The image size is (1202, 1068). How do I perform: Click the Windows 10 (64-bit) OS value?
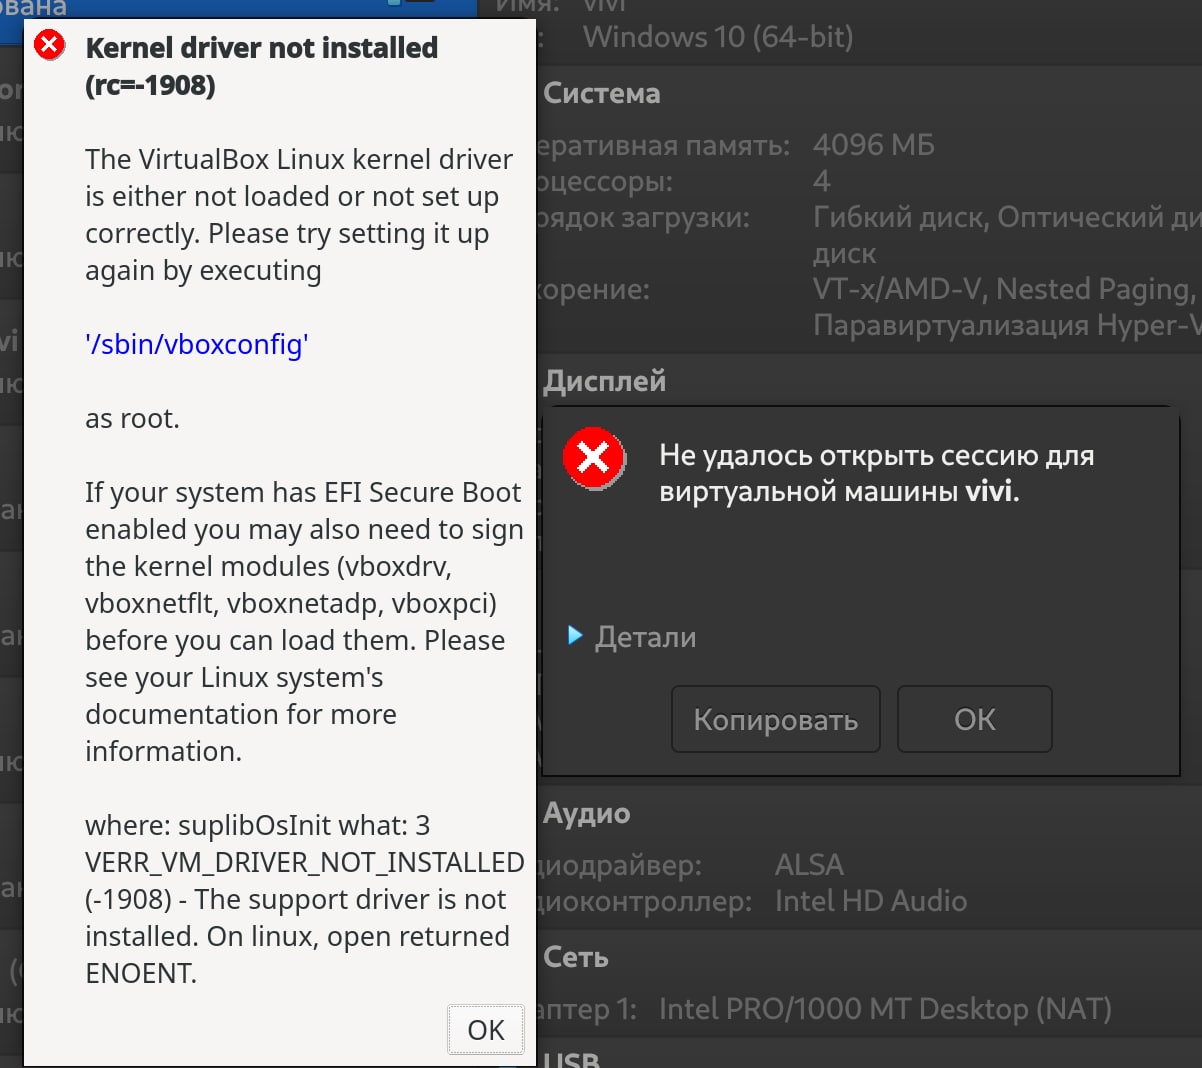(718, 38)
